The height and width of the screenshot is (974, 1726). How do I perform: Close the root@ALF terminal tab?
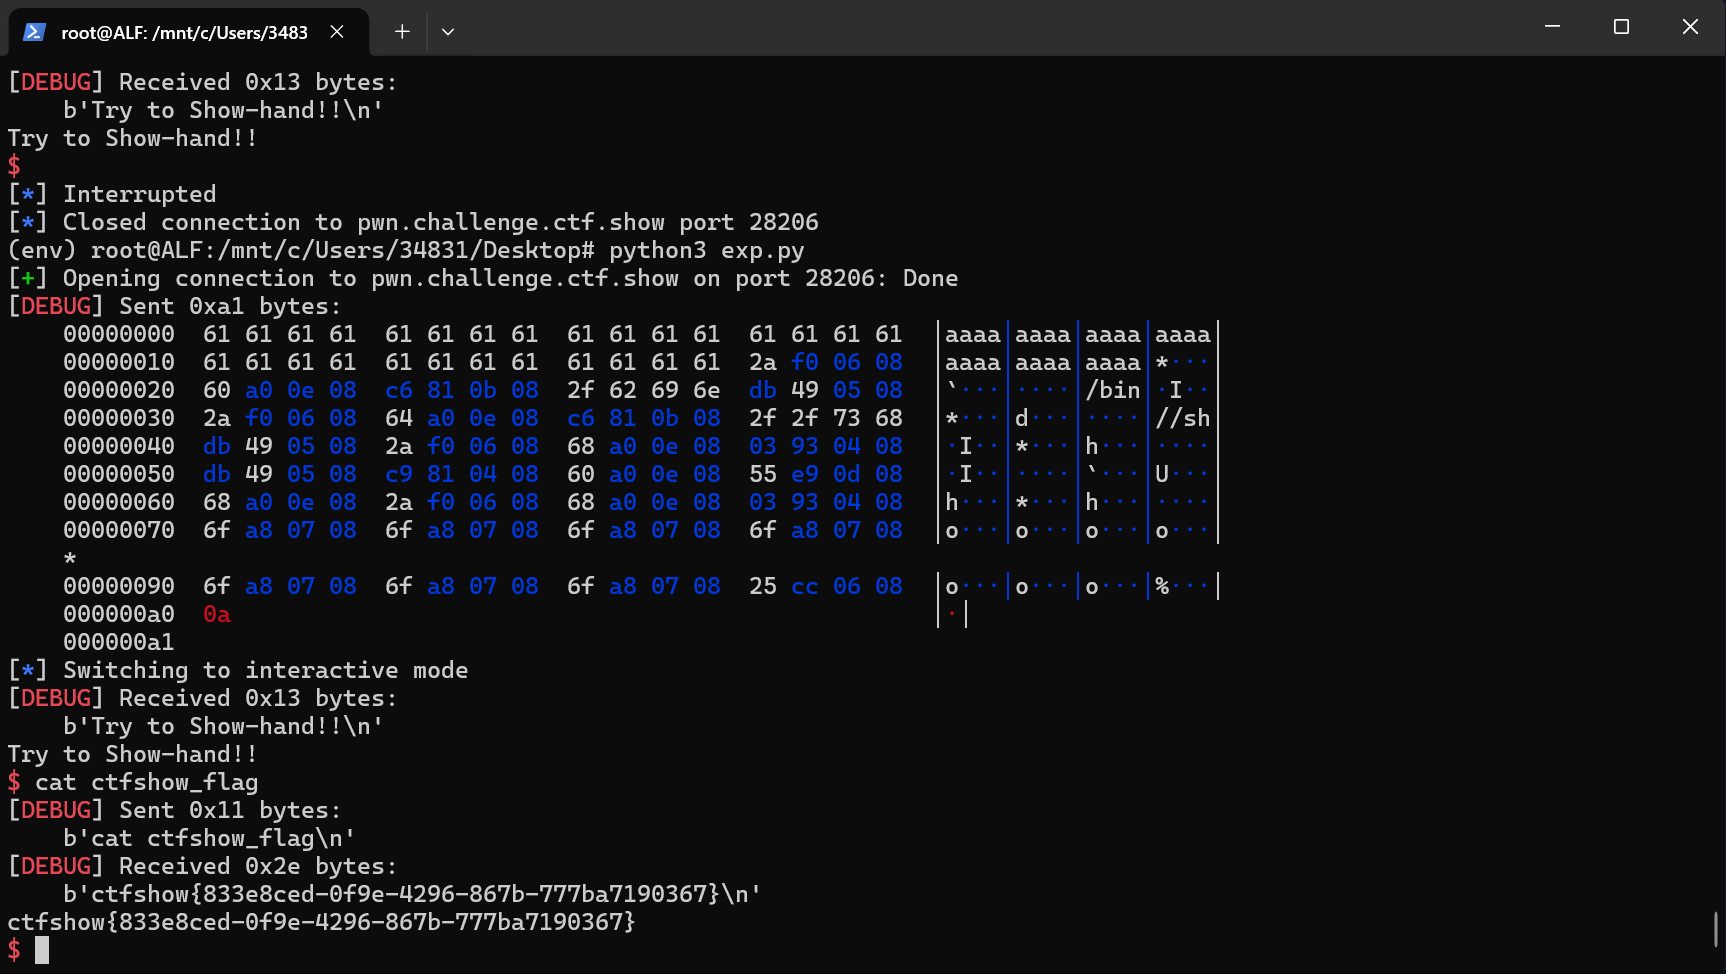[x=337, y=32]
